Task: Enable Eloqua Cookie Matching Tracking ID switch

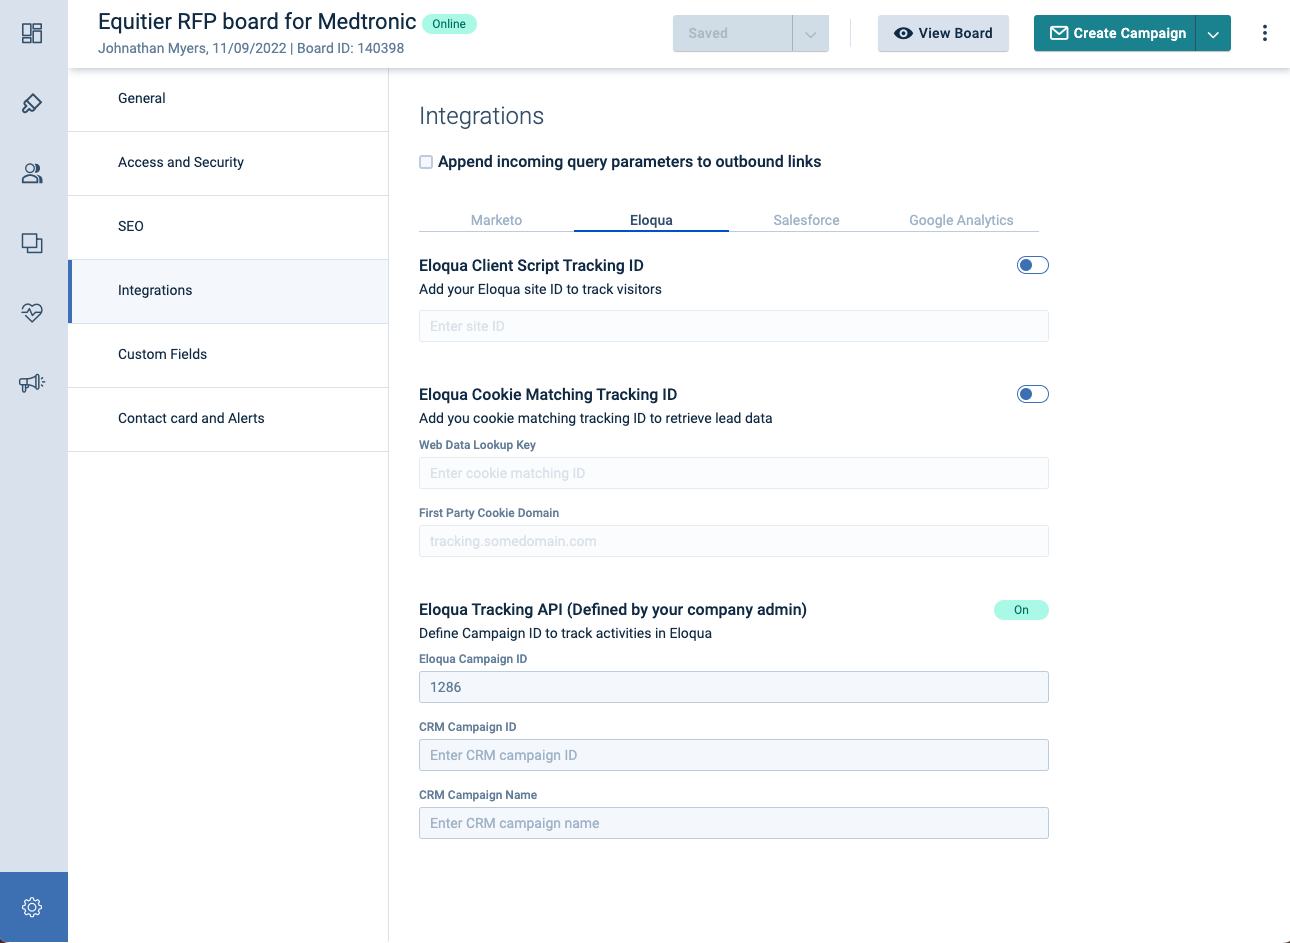Action: point(1032,394)
